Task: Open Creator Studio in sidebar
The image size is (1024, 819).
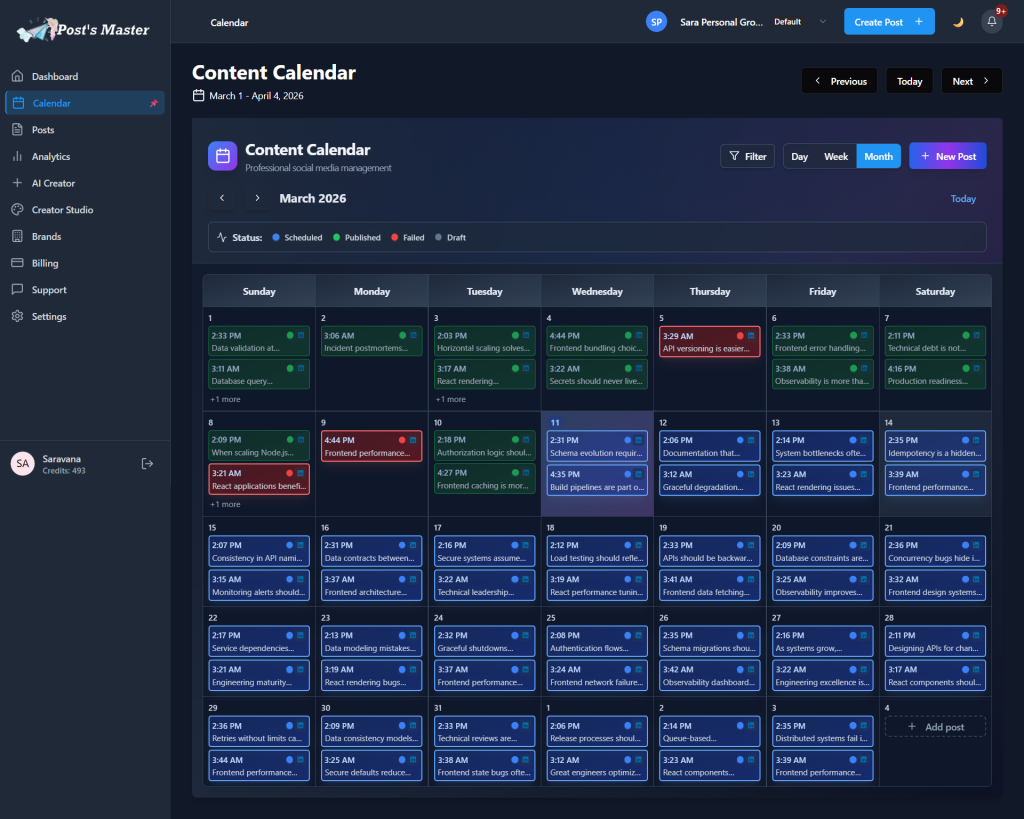Action: (62, 210)
